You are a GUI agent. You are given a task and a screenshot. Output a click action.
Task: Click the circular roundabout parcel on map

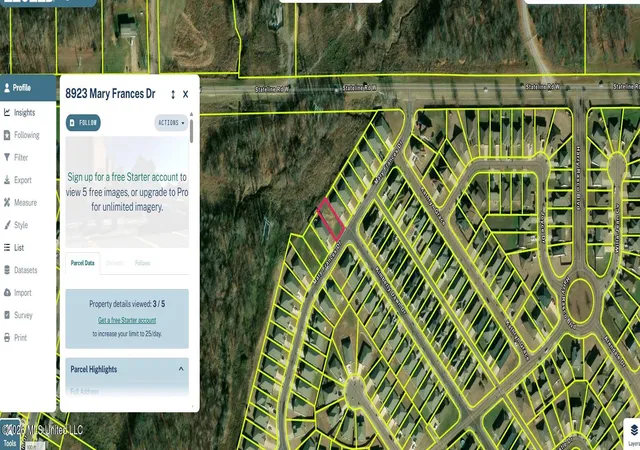(x=580, y=301)
